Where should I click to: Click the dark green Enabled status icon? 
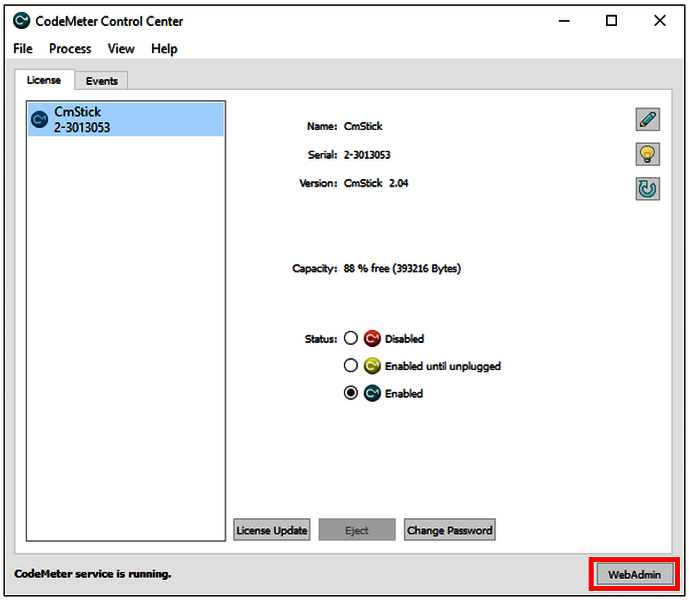point(372,393)
